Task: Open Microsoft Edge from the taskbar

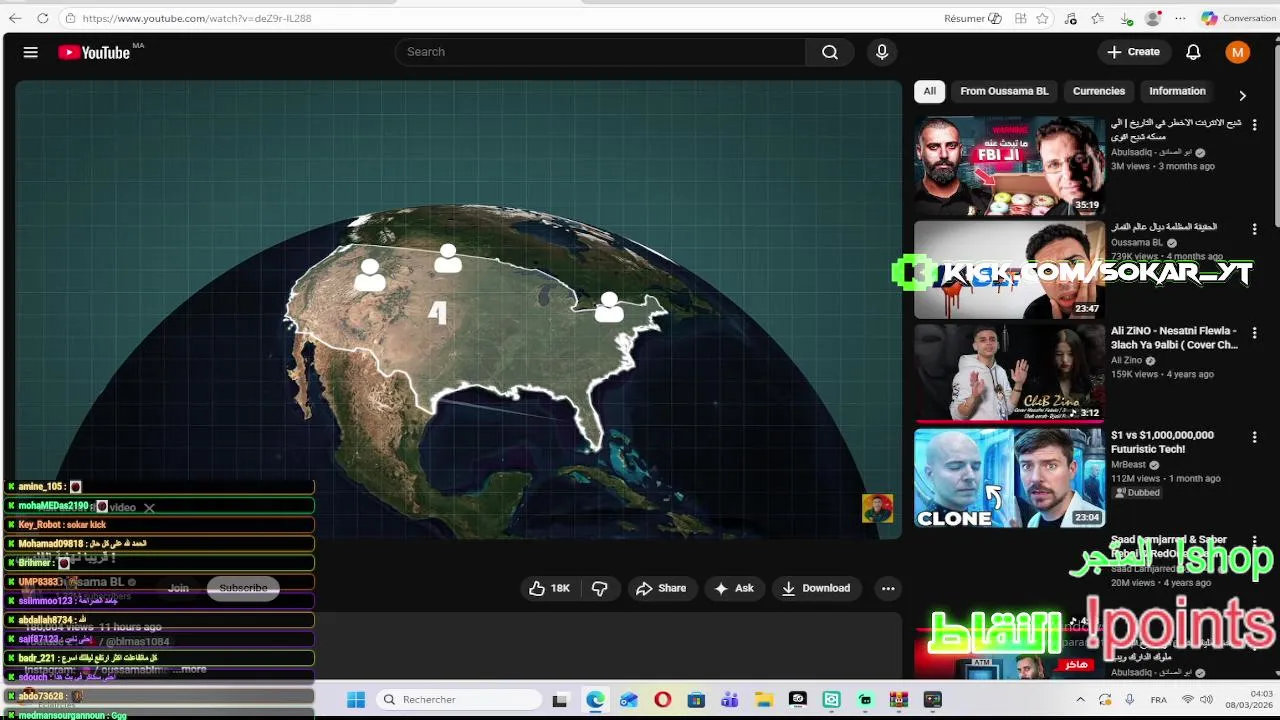Action: [x=595, y=700]
